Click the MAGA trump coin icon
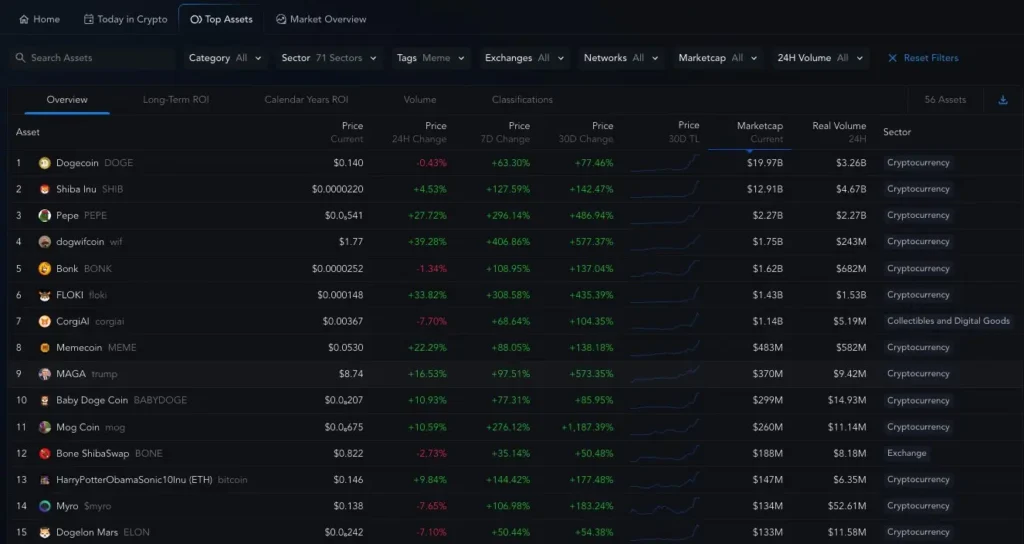The image size is (1024, 544). pos(44,374)
